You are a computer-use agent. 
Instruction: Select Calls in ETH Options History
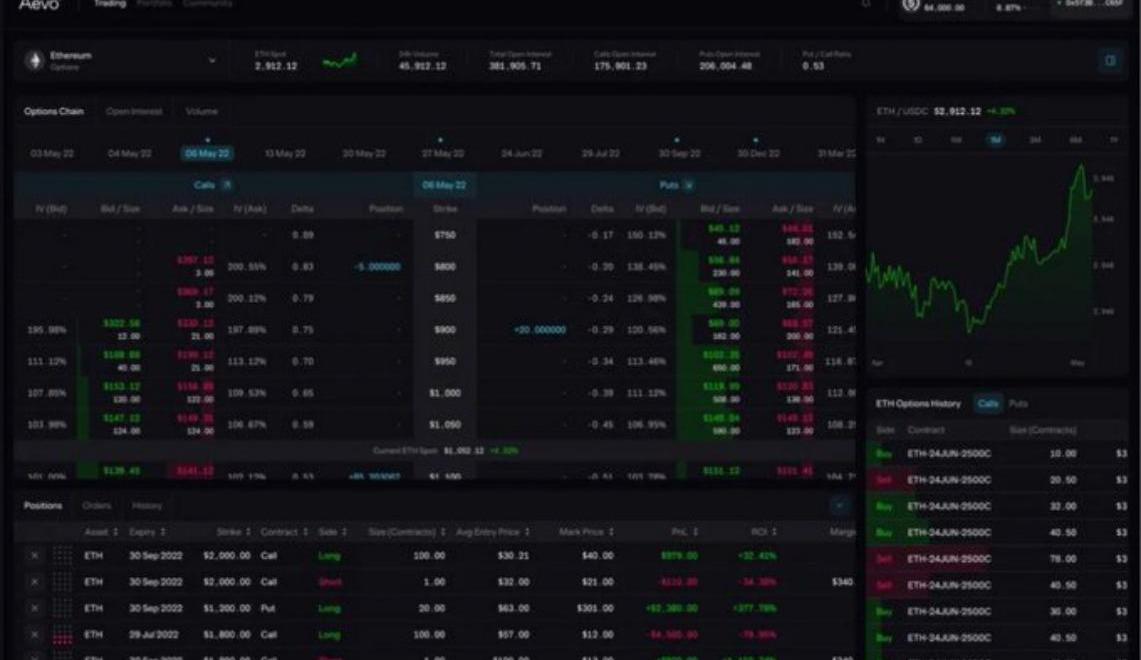[988, 403]
